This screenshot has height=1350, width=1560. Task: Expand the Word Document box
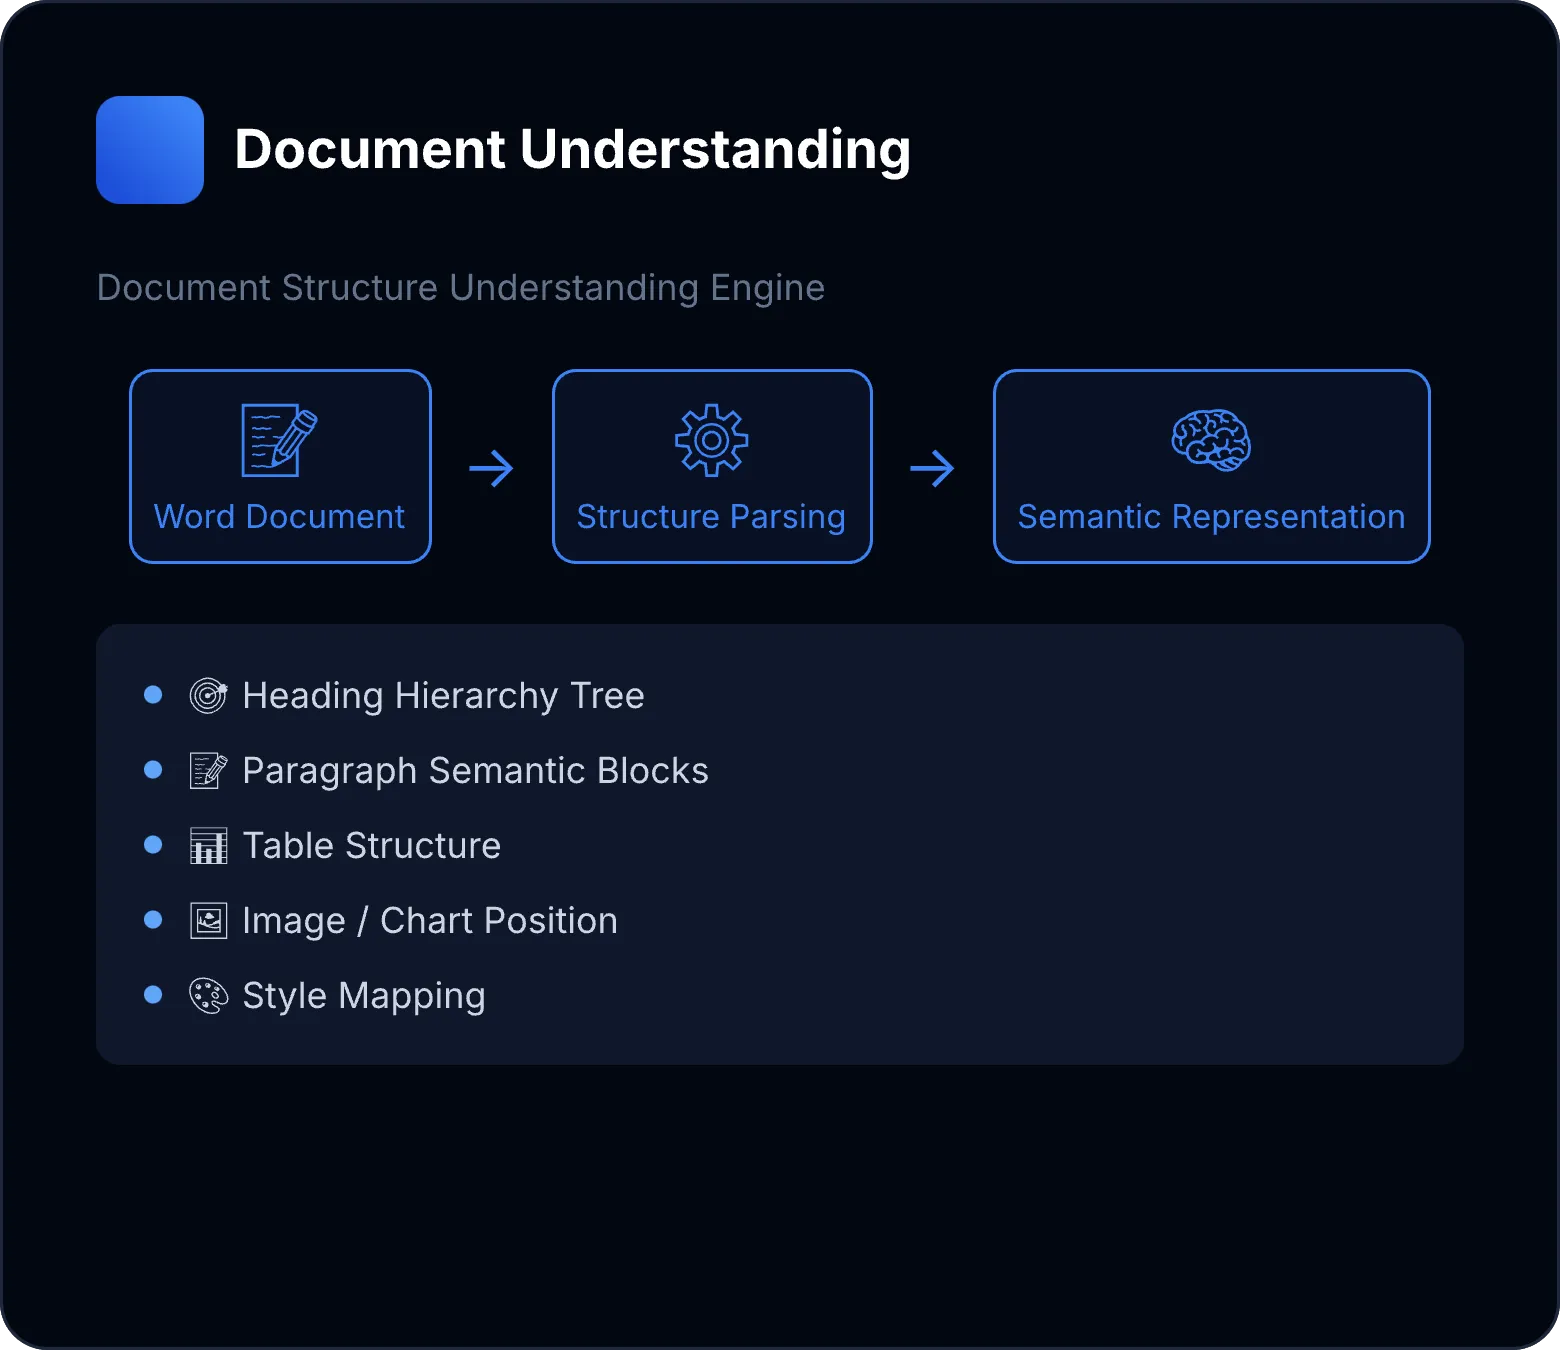(x=279, y=466)
